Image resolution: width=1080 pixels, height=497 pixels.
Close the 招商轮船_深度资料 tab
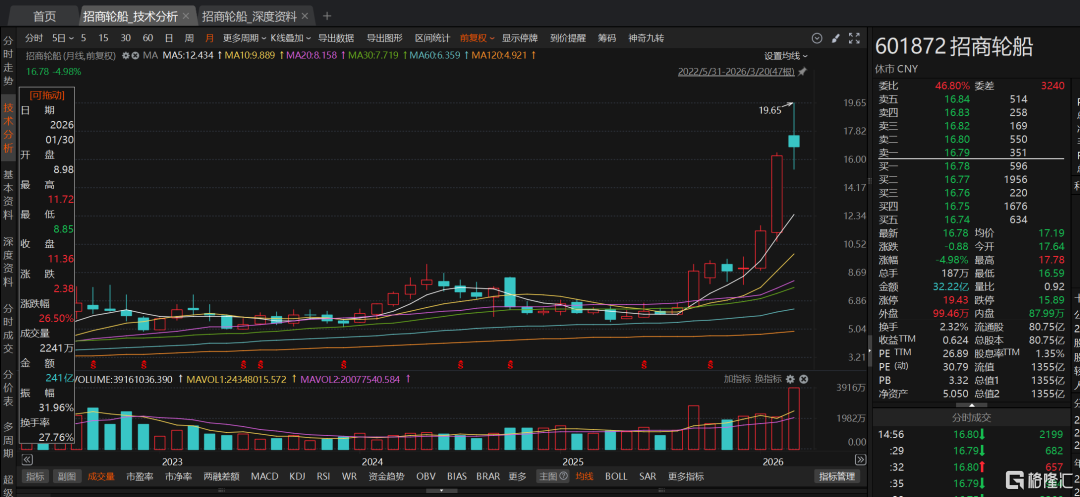[305, 16]
